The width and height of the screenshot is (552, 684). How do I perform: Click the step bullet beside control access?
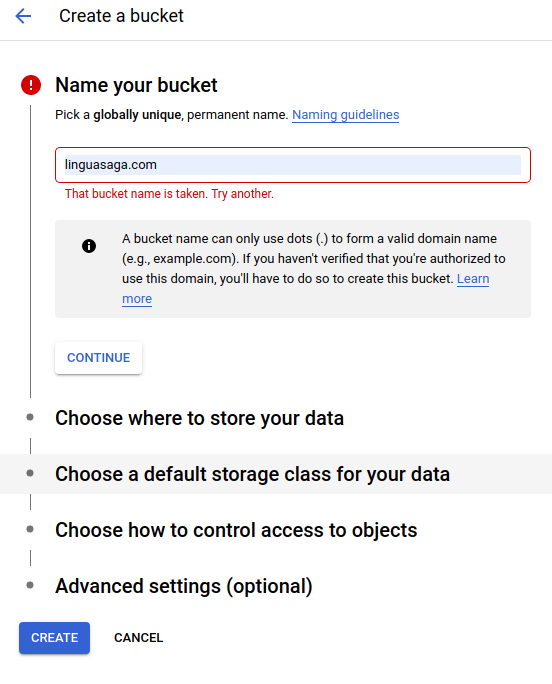click(30, 529)
